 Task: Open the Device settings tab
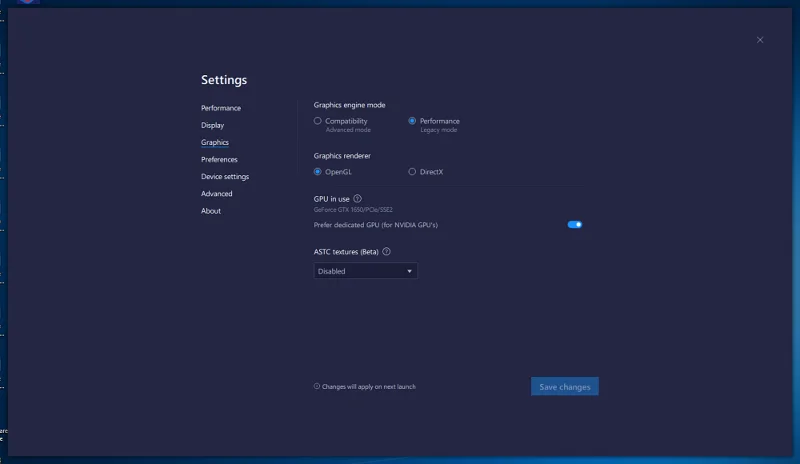pos(225,177)
